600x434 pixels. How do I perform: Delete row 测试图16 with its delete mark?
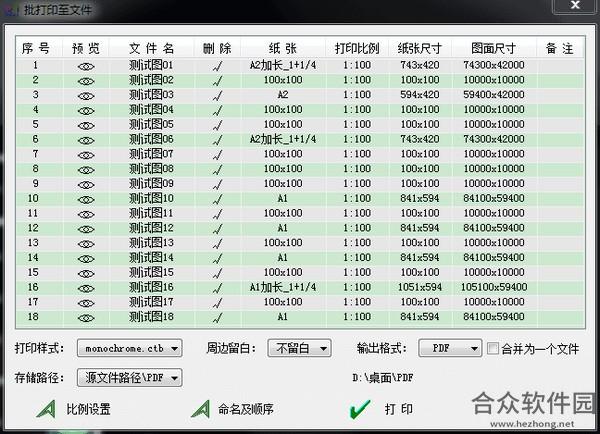pos(217,289)
